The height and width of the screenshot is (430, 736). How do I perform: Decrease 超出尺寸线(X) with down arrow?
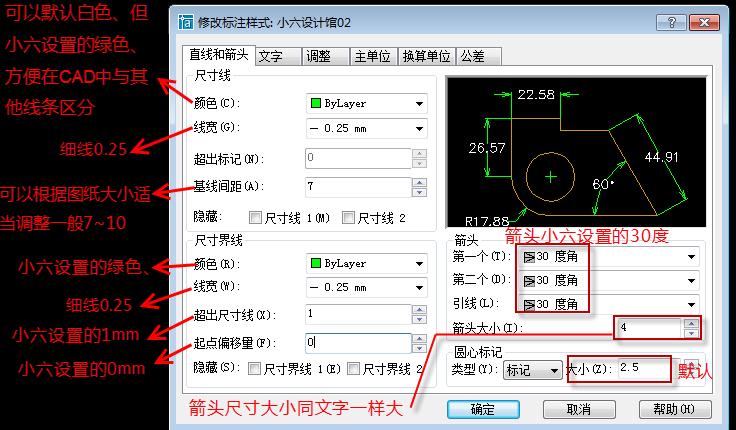419,319
